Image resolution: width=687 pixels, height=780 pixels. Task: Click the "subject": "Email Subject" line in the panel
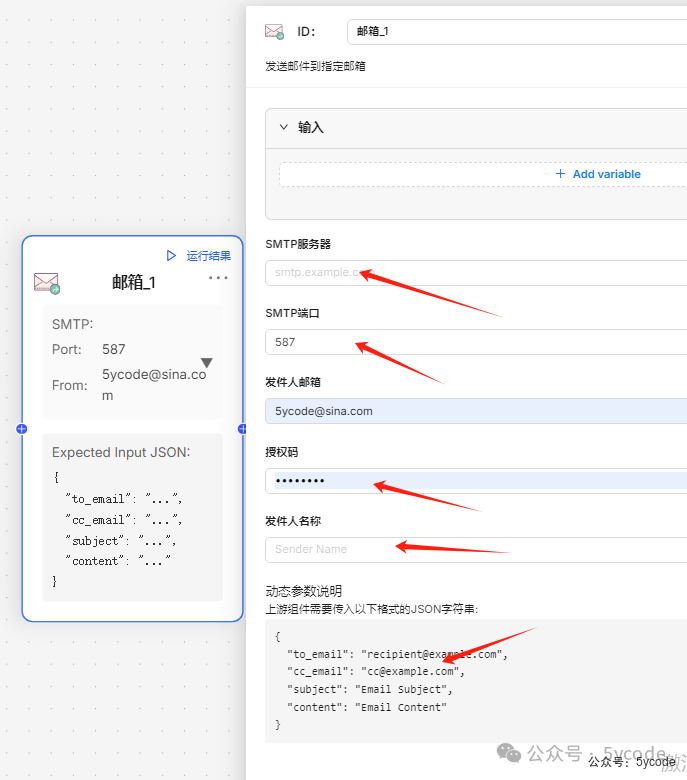point(370,689)
